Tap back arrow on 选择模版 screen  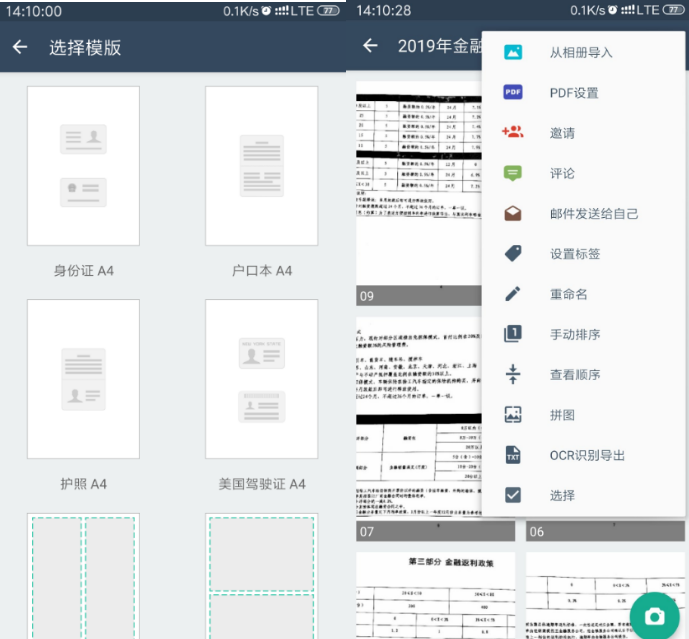pyautogui.click(x=20, y=47)
